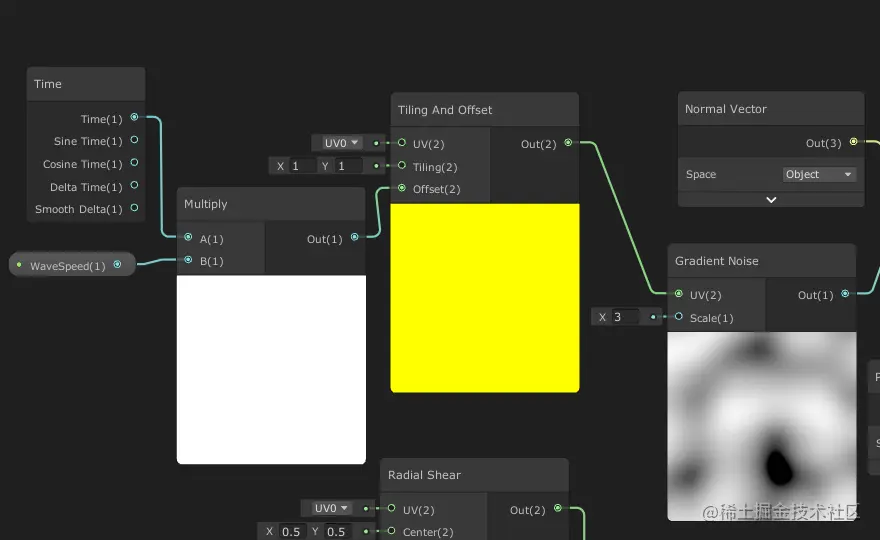Click the Smooth Delta(1) output port
The width and height of the screenshot is (880, 540).
(134, 208)
